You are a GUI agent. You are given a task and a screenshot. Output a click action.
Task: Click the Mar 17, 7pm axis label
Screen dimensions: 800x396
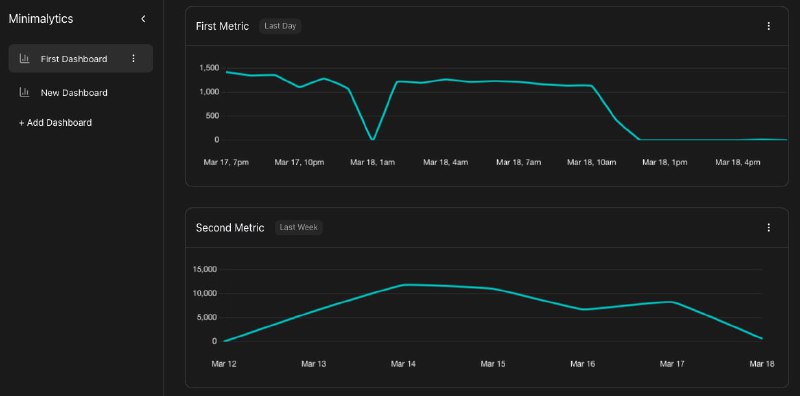tap(226, 162)
